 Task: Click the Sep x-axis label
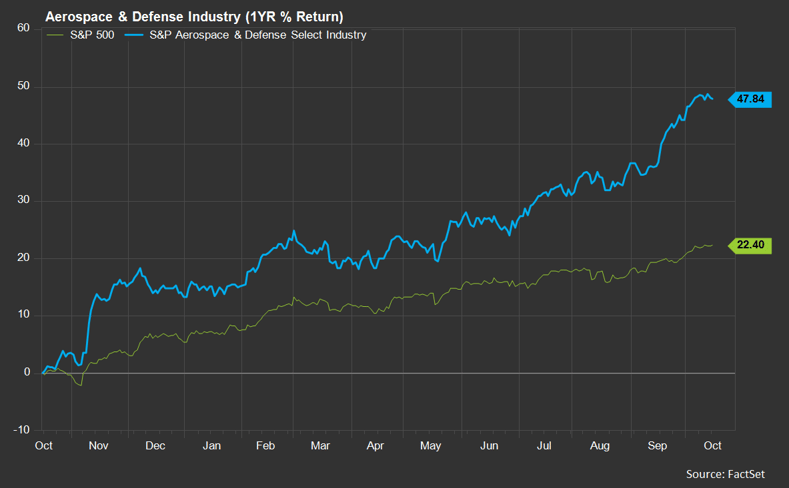657,446
